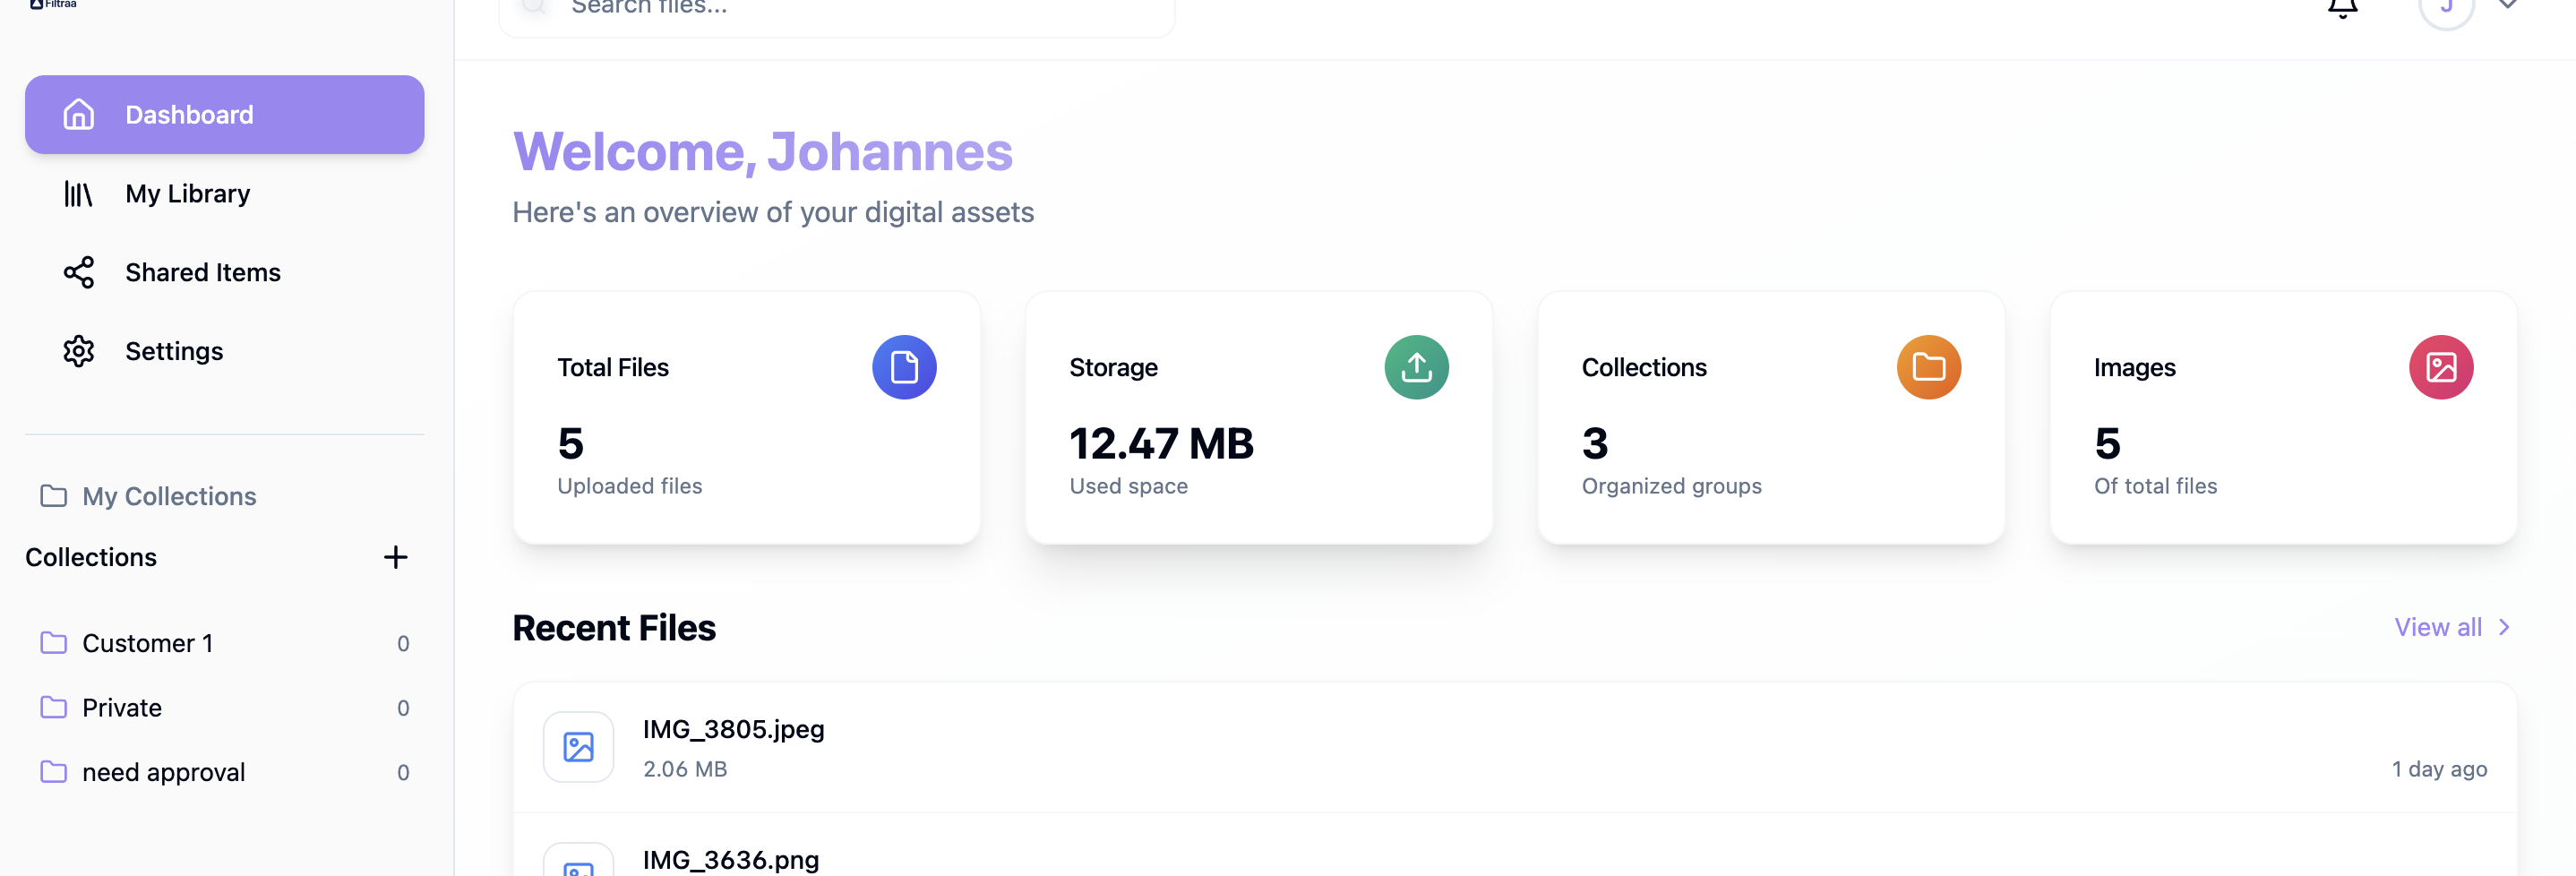Click the Dashboard home icon

coord(79,114)
